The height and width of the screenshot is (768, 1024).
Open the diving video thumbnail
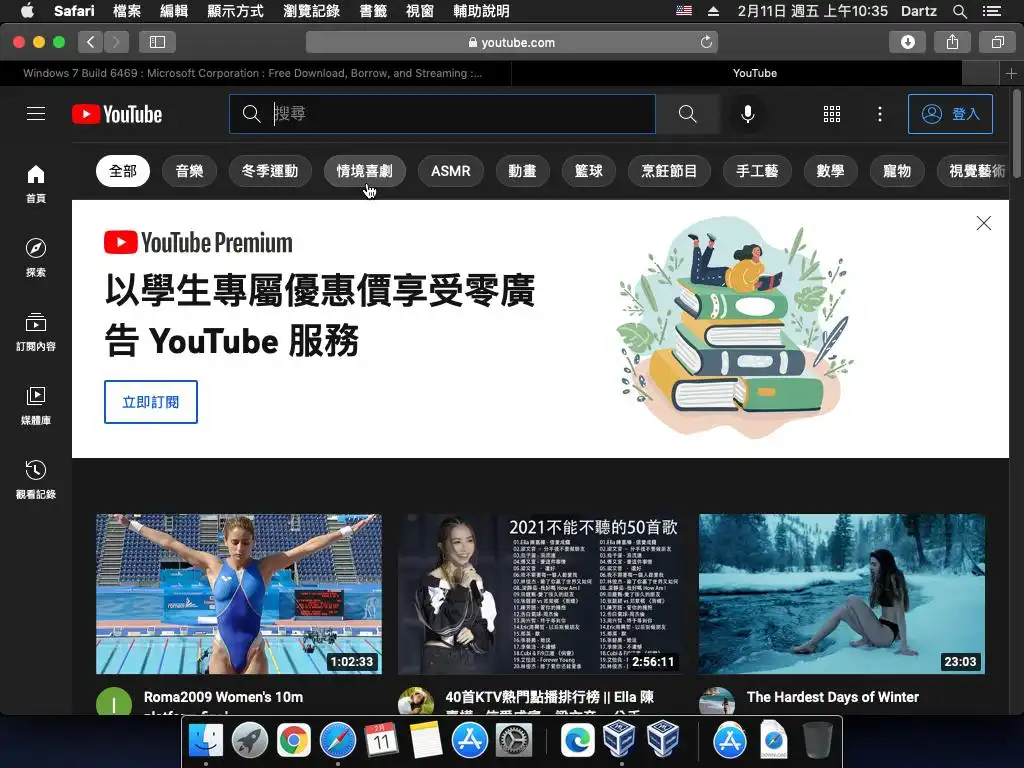[239, 594]
